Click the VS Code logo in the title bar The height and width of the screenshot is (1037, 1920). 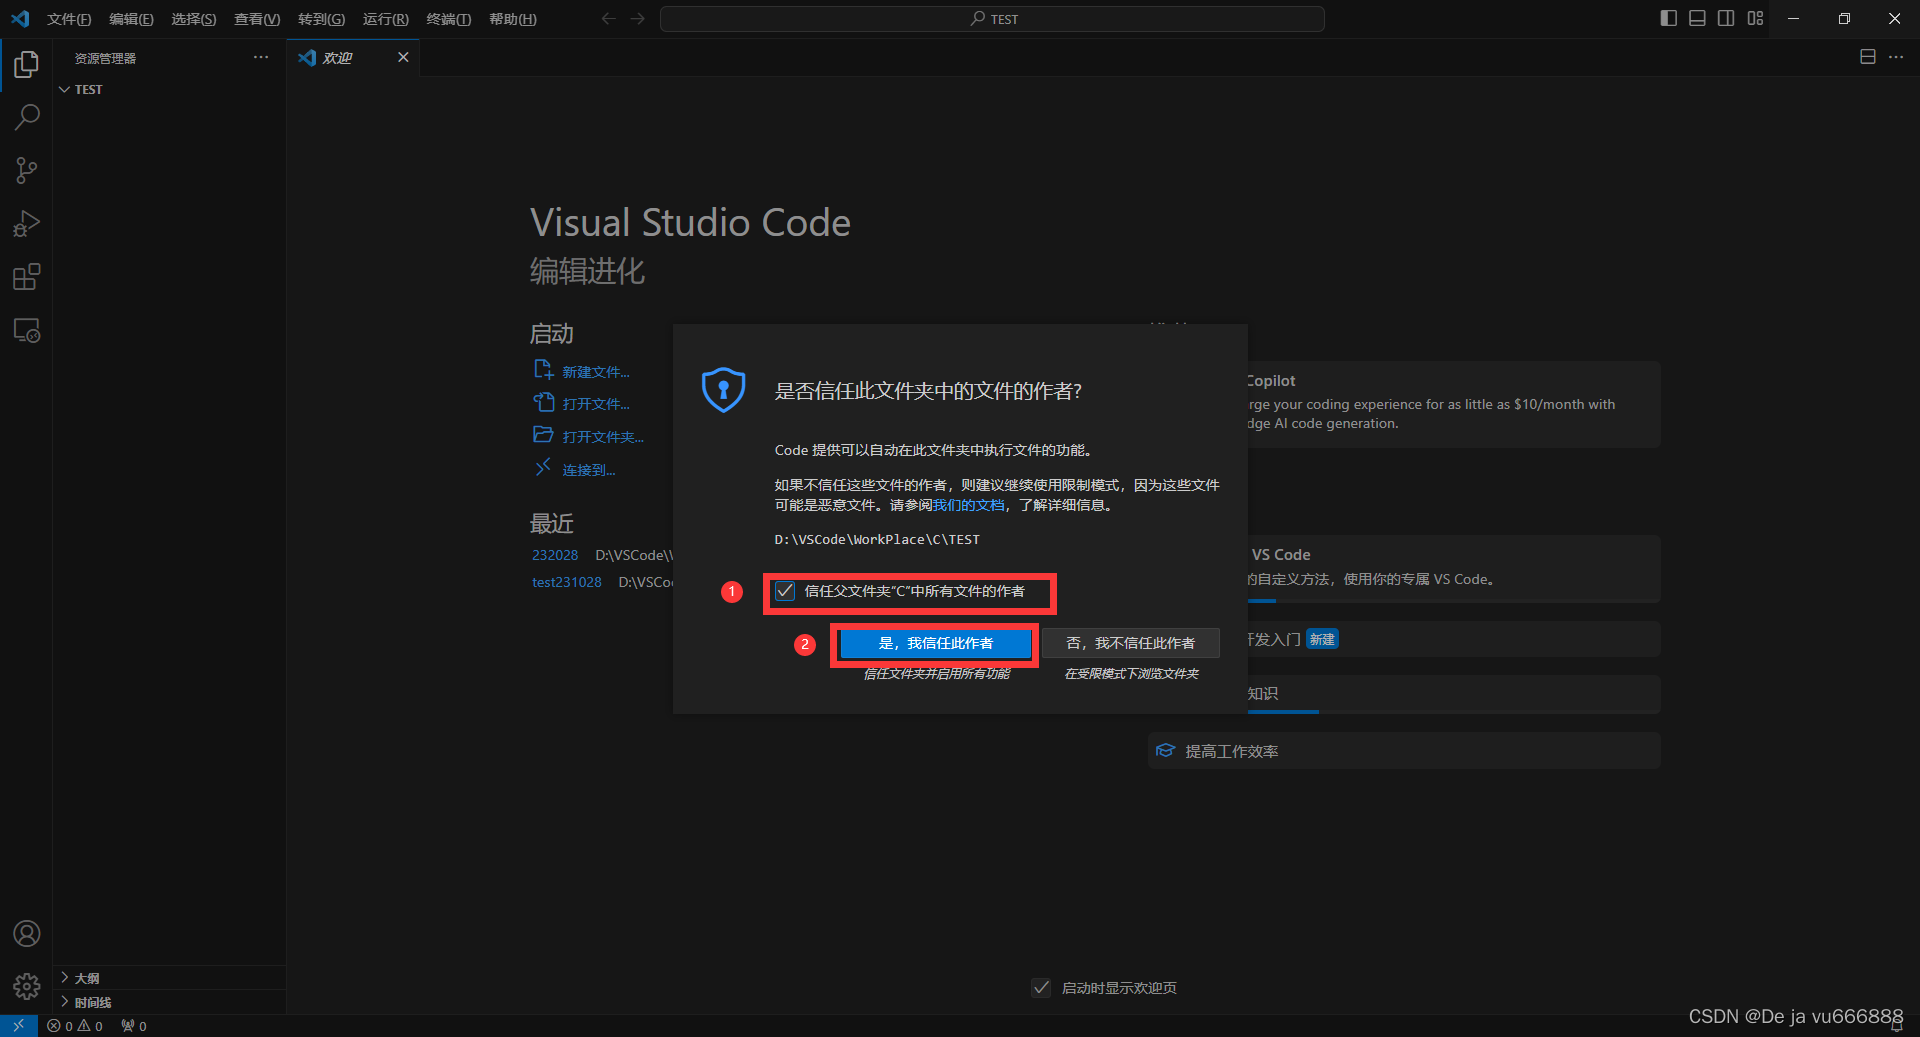pyautogui.click(x=20, y=18)
